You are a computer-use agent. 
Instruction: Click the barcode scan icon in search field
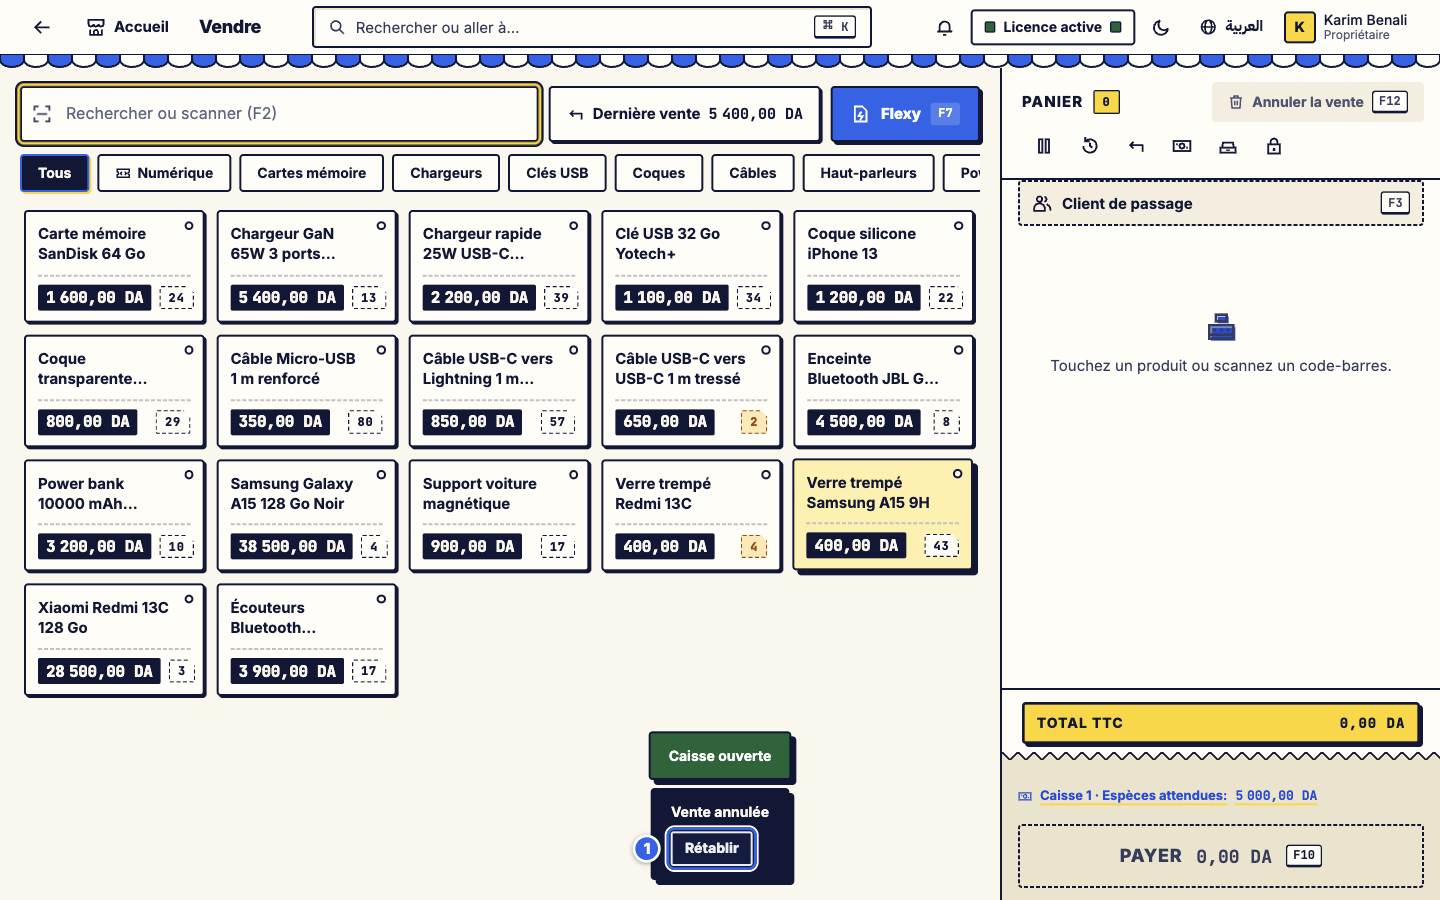pyautogui.click(x=42, y=113)
